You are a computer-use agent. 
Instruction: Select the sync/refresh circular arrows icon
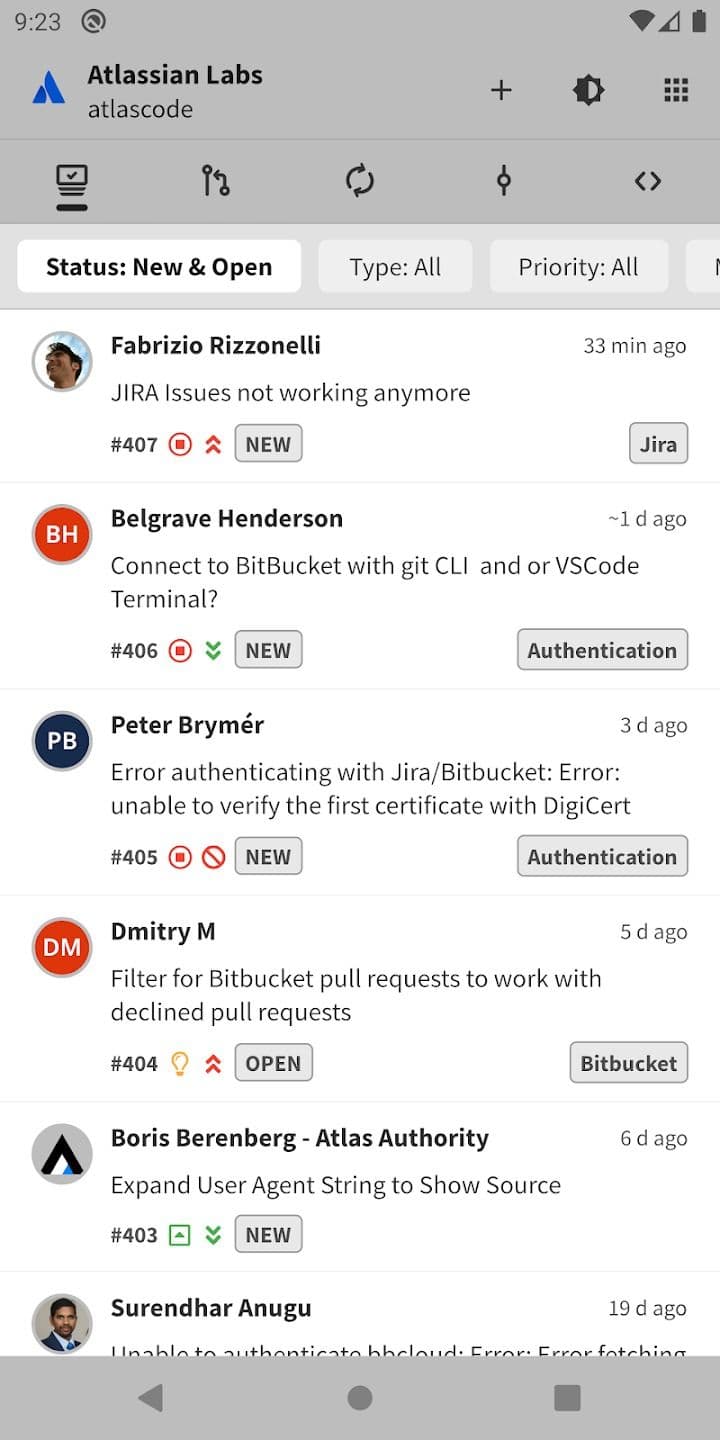[x=360, y=181]
